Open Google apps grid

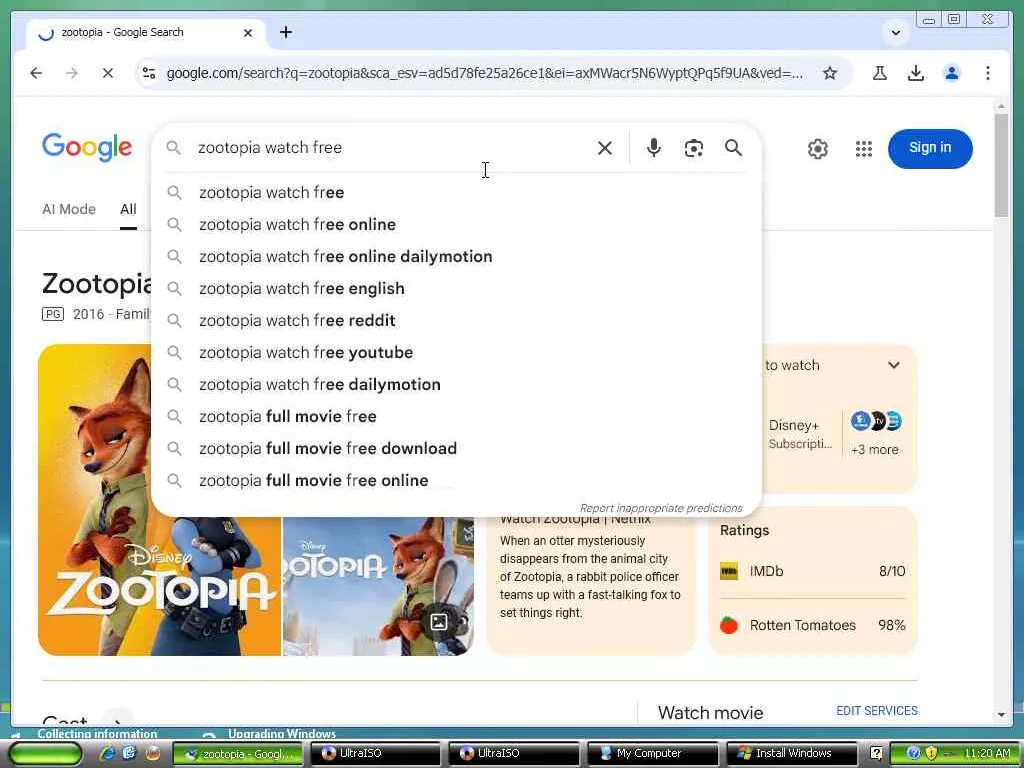(863, 149)
